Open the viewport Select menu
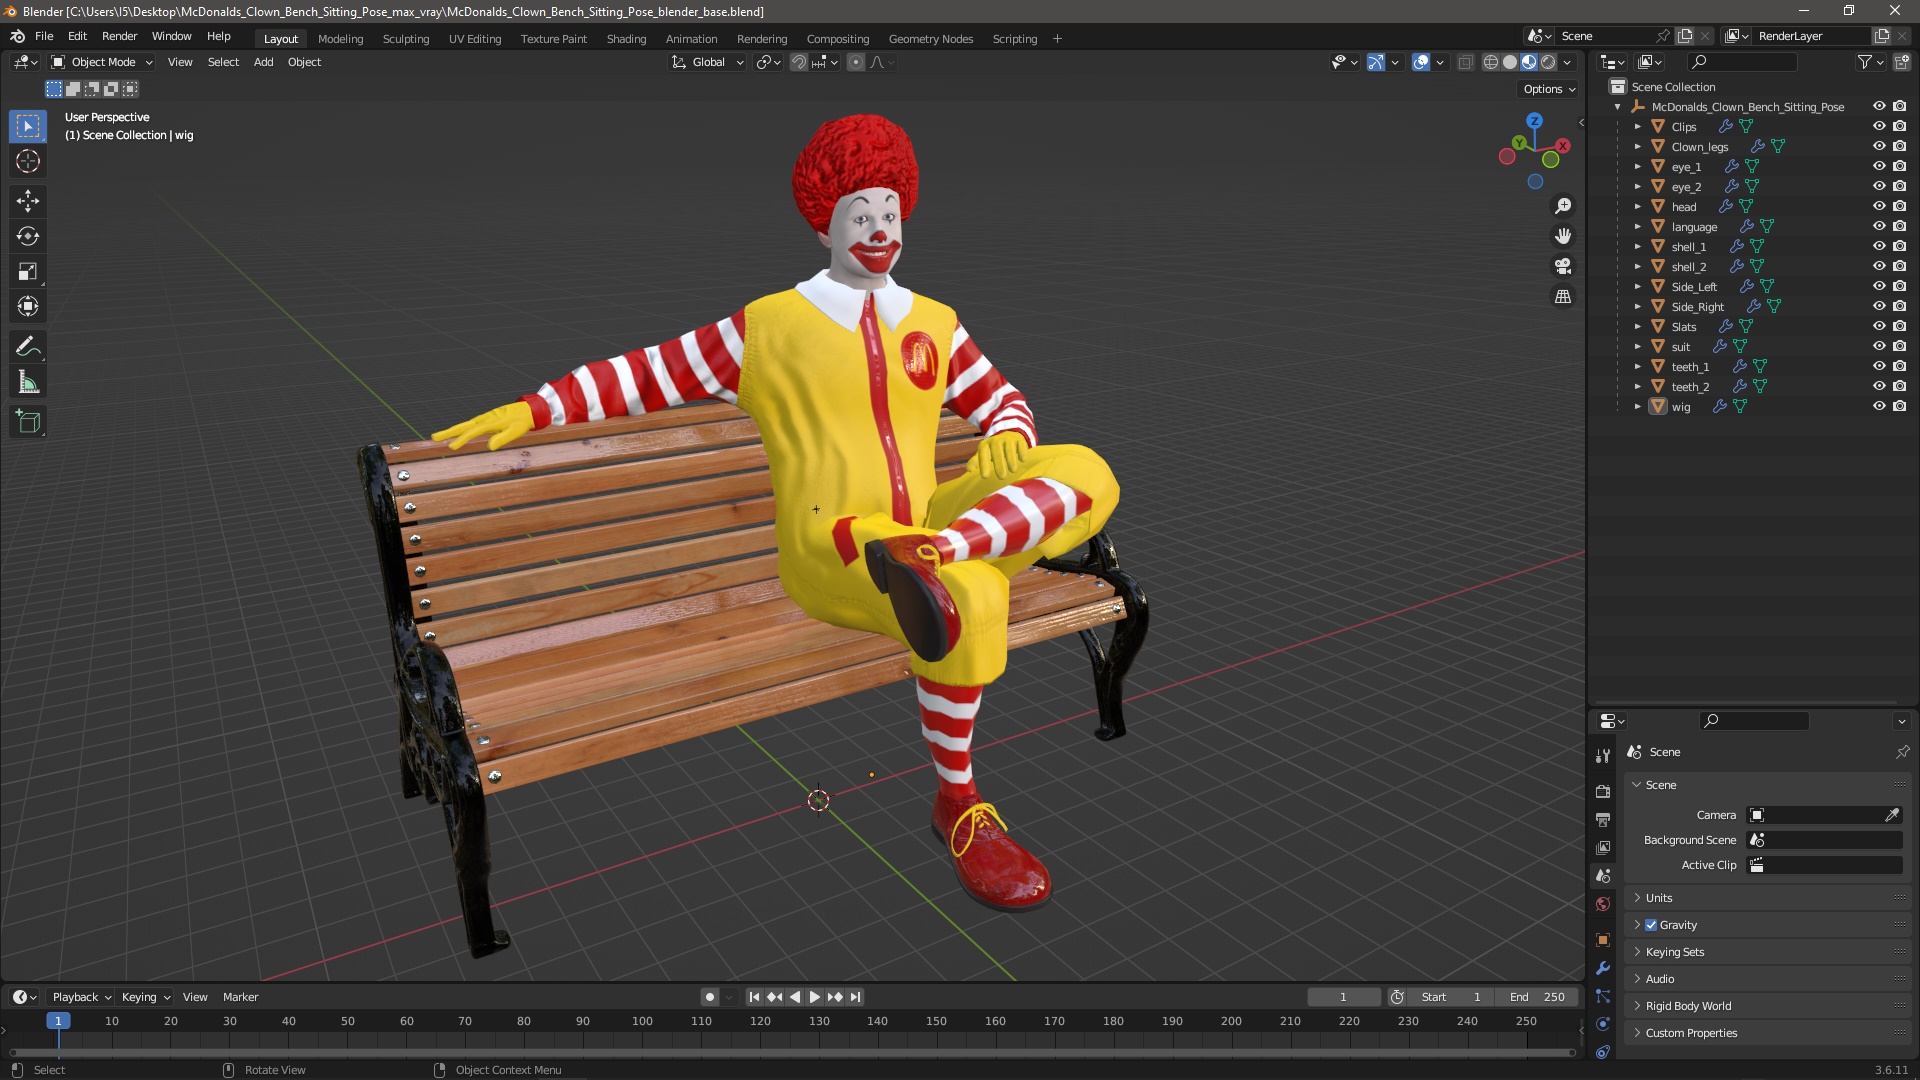 [223, 62]
